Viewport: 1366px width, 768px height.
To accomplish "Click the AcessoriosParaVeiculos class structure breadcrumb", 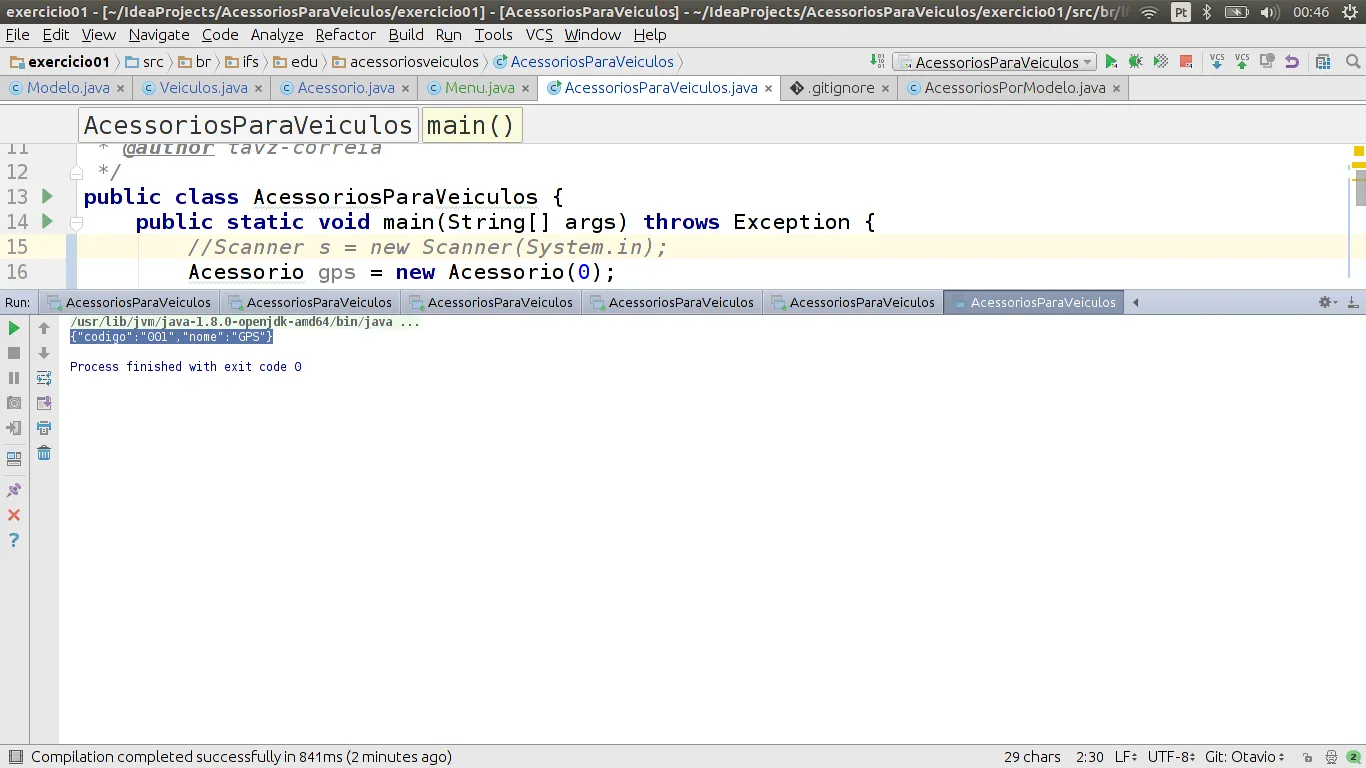I will pos(248,125).
